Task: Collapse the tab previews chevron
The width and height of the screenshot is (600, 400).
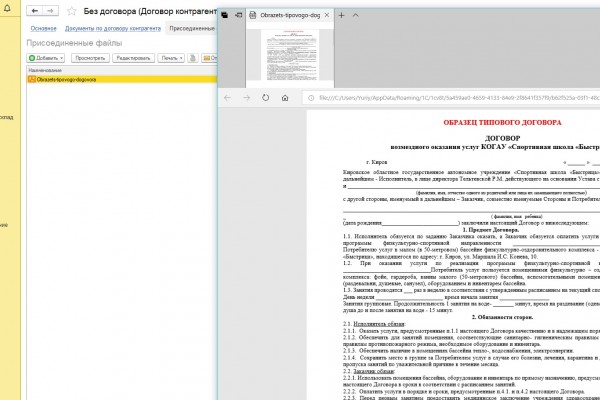Action: click(355, 15)
